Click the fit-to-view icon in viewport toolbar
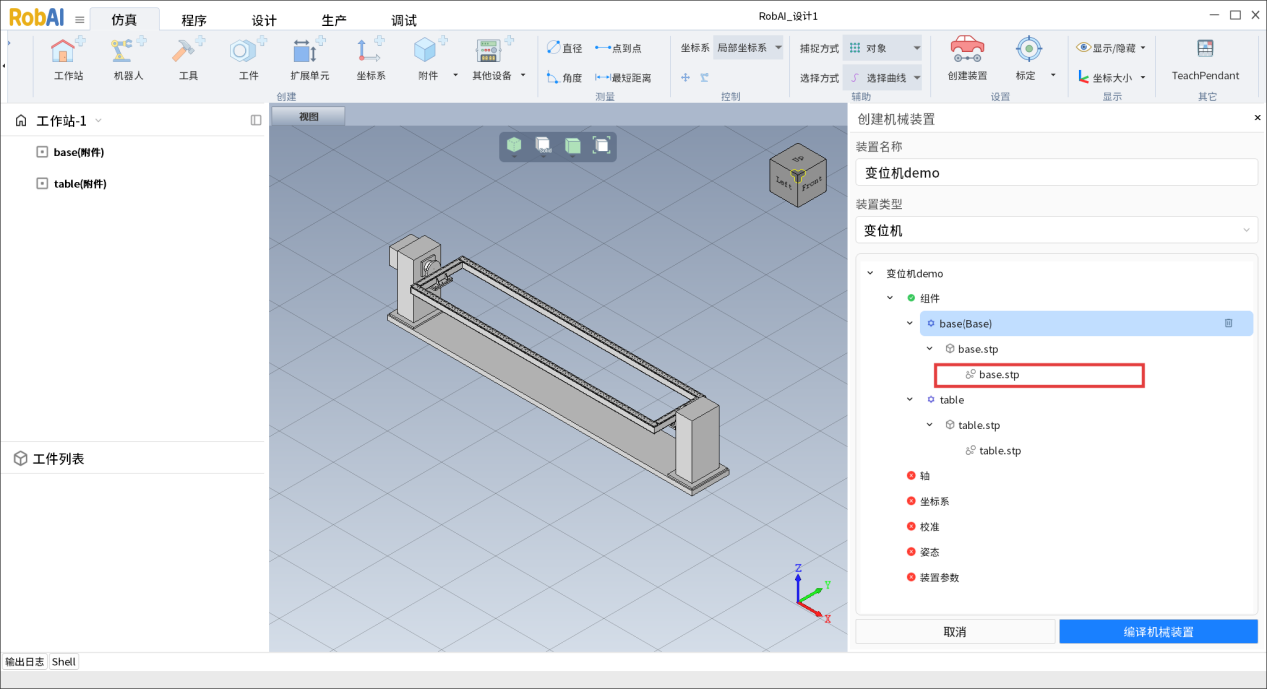Screen dimensions: 1267x689 [x=602, y=146]
